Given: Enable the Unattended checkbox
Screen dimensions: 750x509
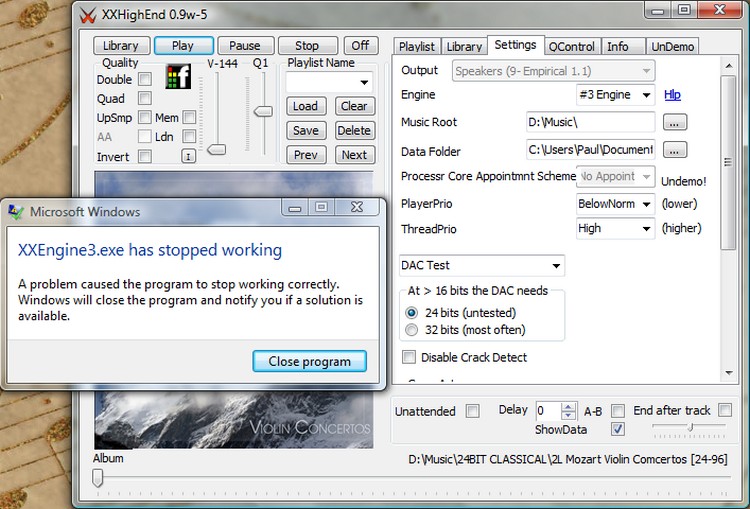Looking at the screenshot, I should pyautogui.click(x=473, y=411).
